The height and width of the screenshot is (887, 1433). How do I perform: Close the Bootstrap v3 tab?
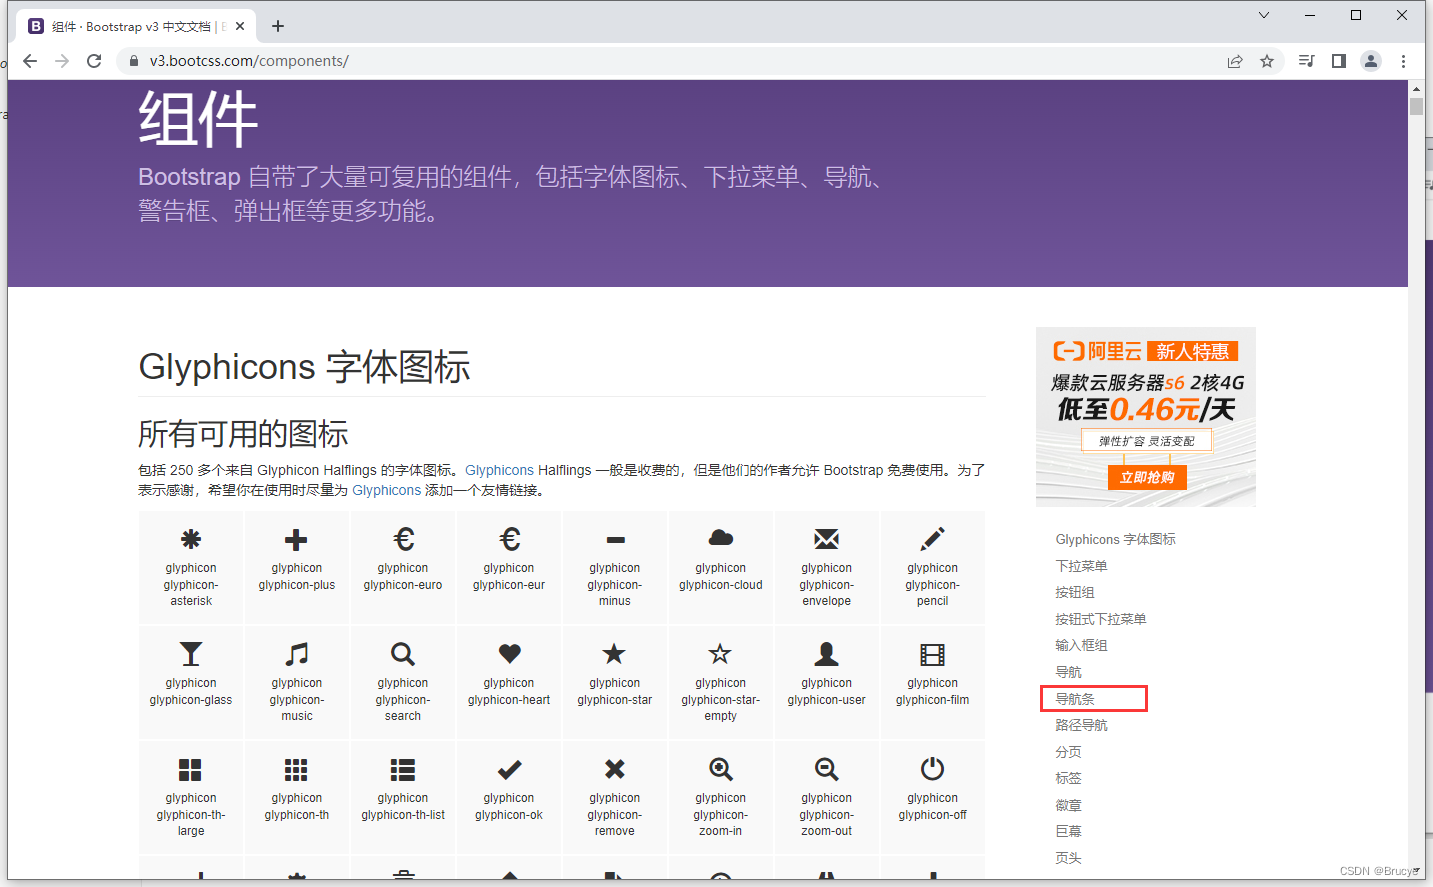[240, 26]
